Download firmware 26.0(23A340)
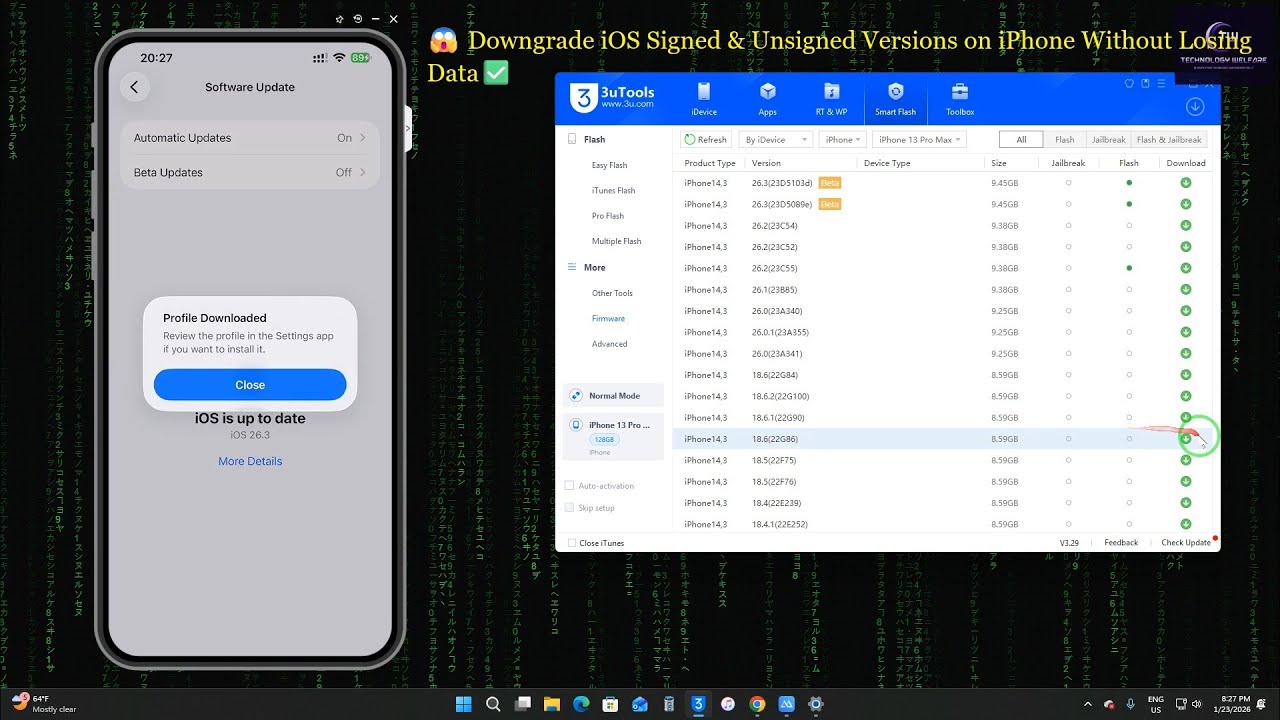Viewport: 1280px width, 720px height. pyautogui.click(x=1186, y=311)
